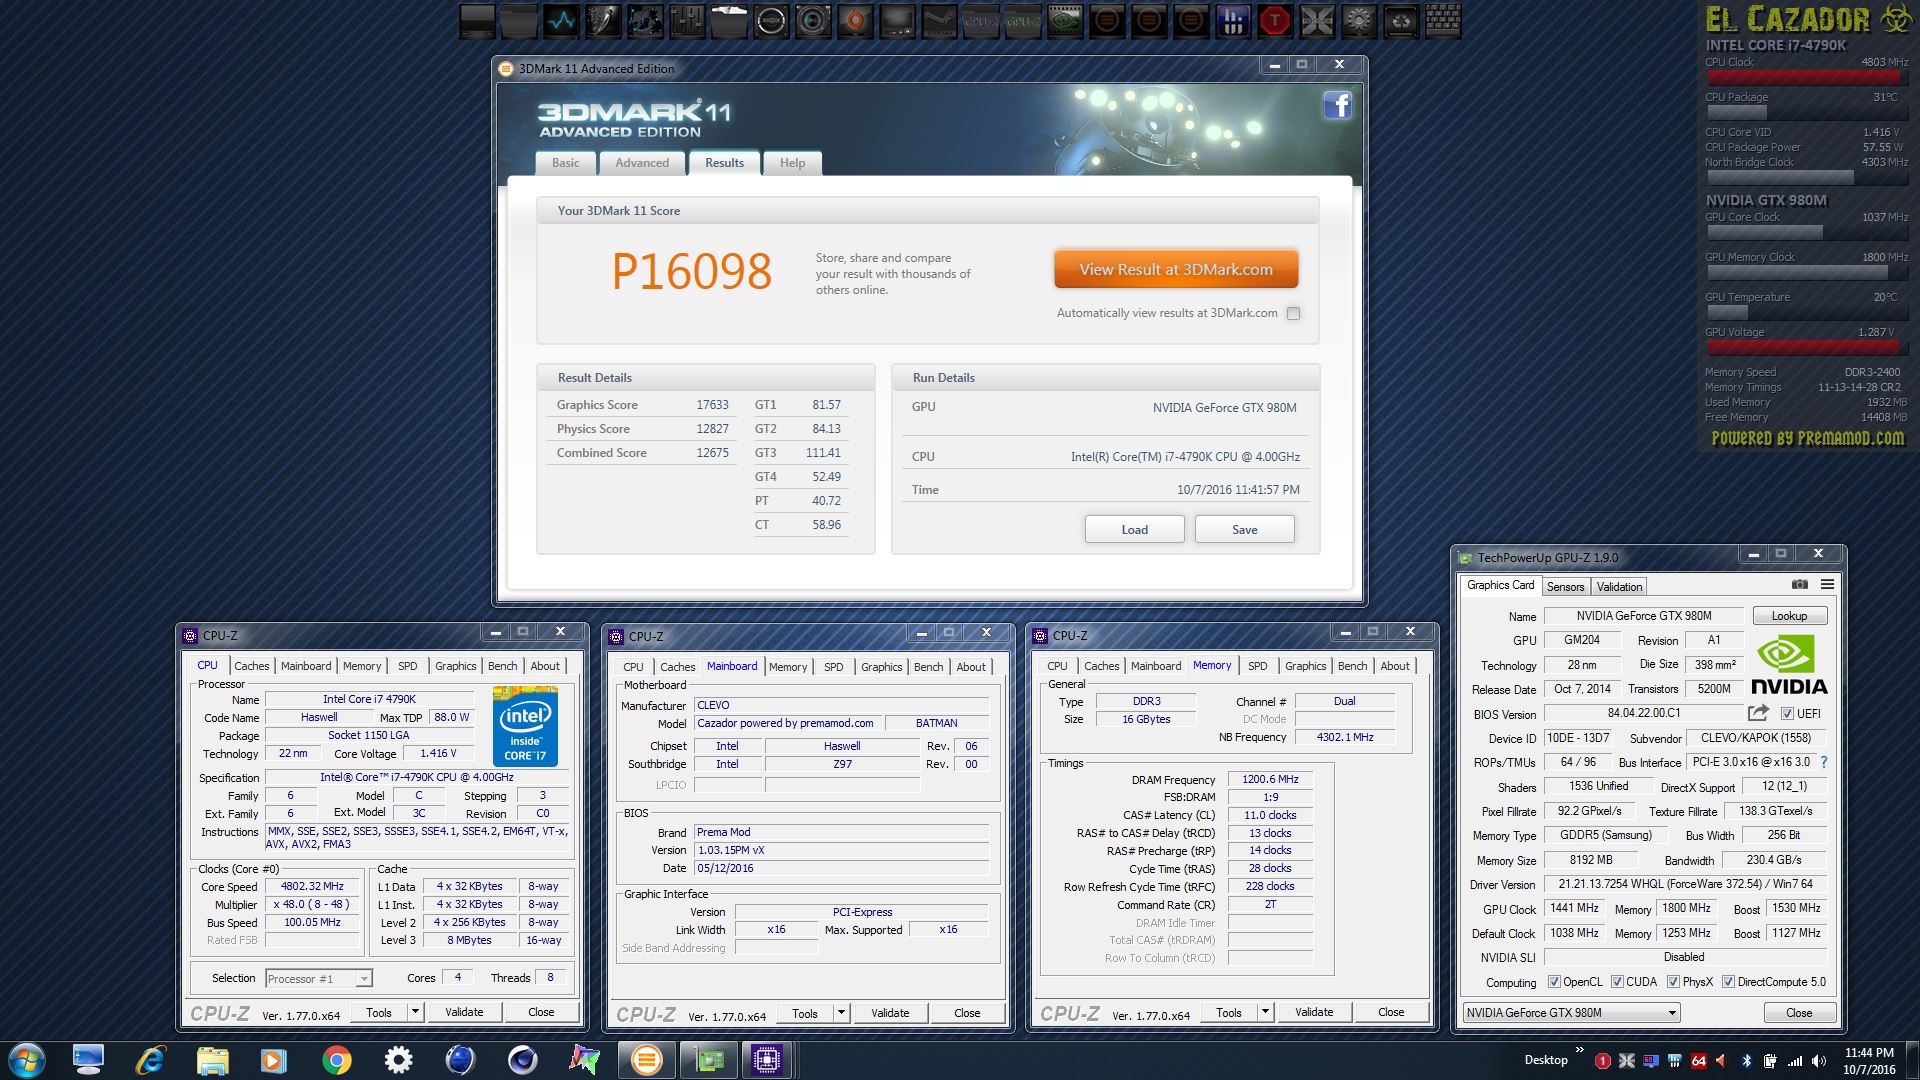This screenshot has height=1080, width=1920.
Task: Toggle the DirectCompute 5.0 checkbox
Action: (x=1728, y=982)
